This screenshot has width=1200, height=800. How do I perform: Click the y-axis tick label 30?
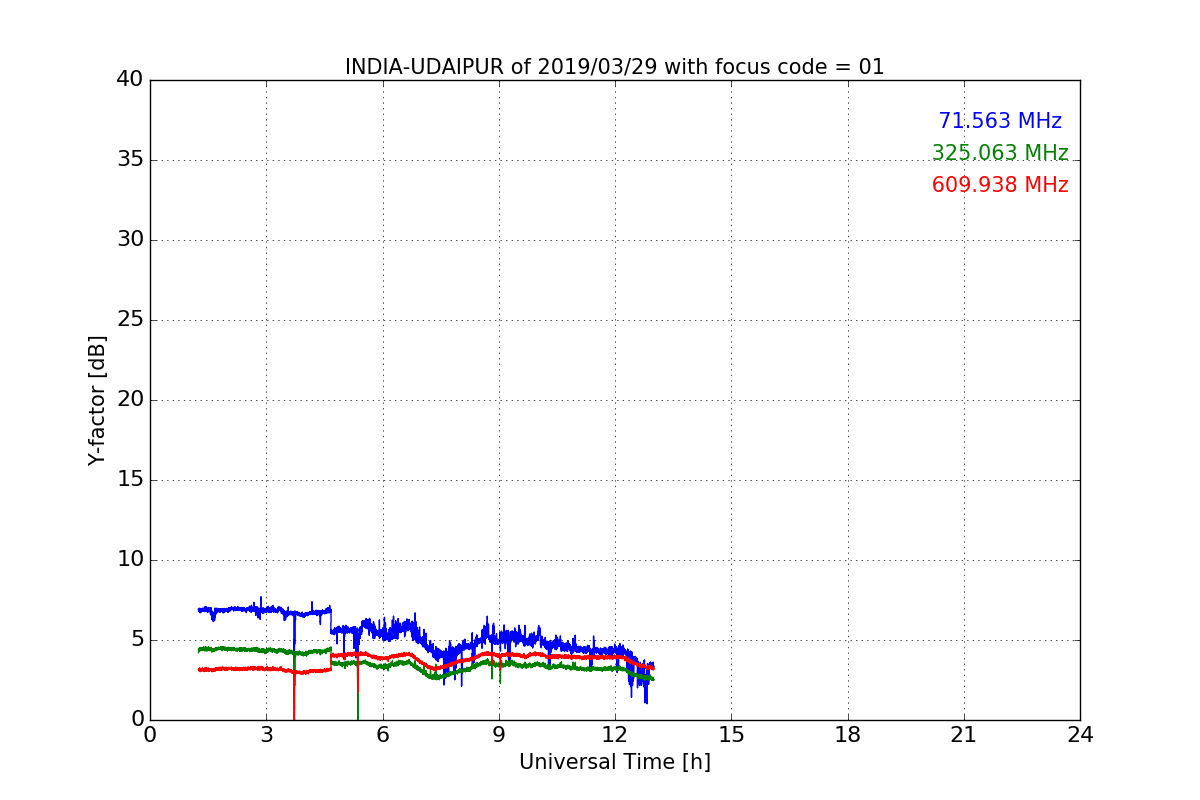tap(130, 240)
